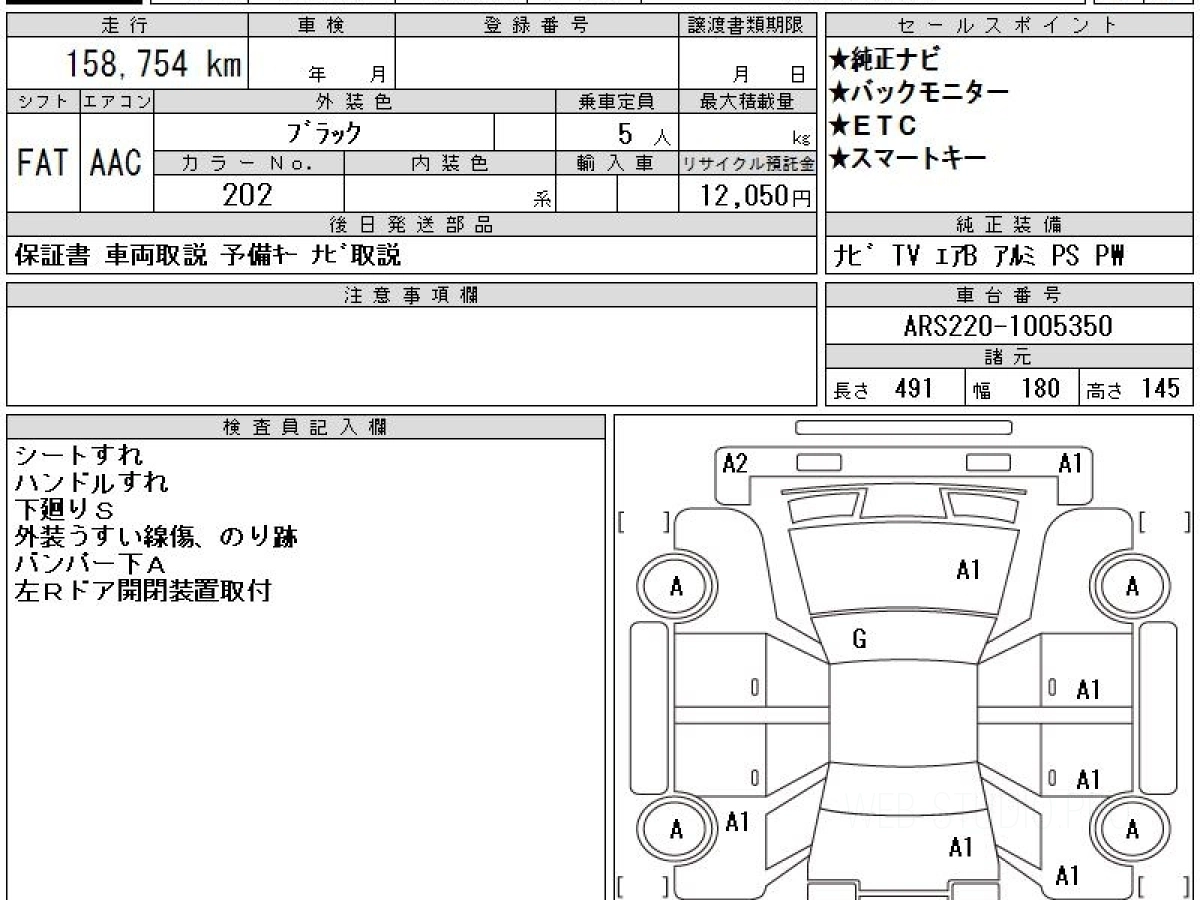The height and width of the screenshot is (900, 1200).
Task: Select the 走行 column header
Action: 126,25
